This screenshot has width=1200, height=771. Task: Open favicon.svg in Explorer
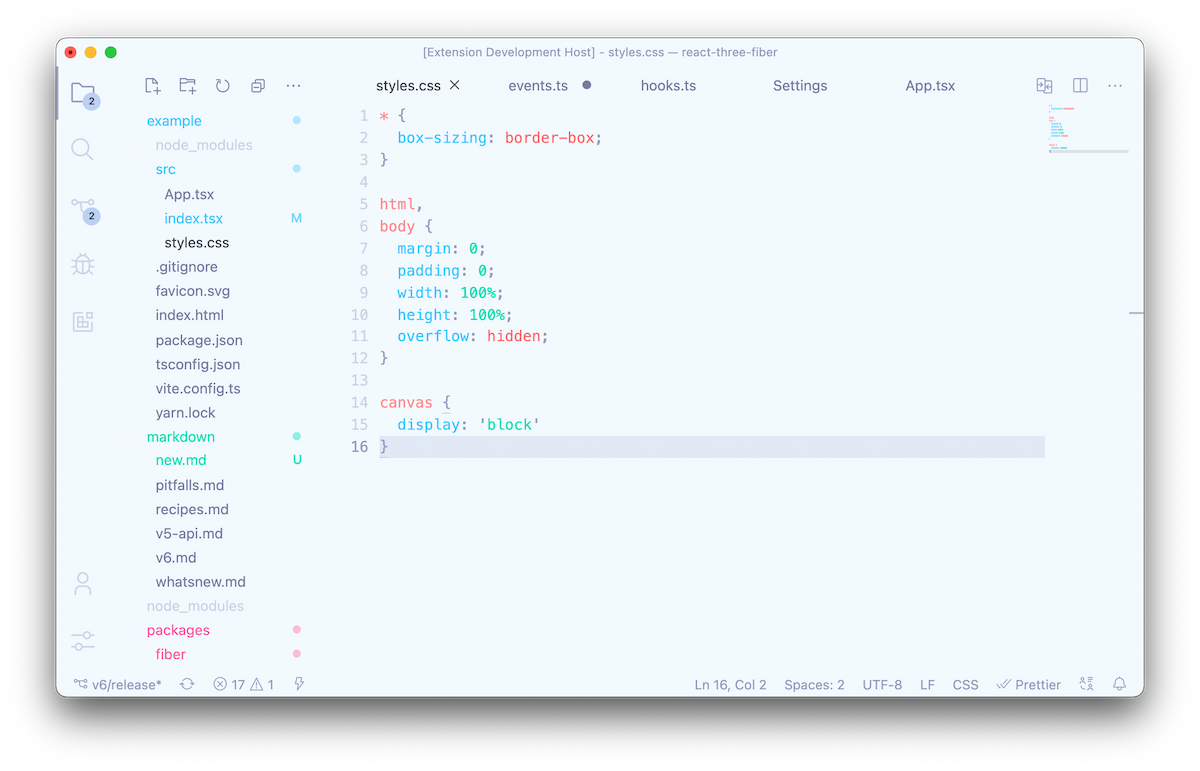[193, 291]
